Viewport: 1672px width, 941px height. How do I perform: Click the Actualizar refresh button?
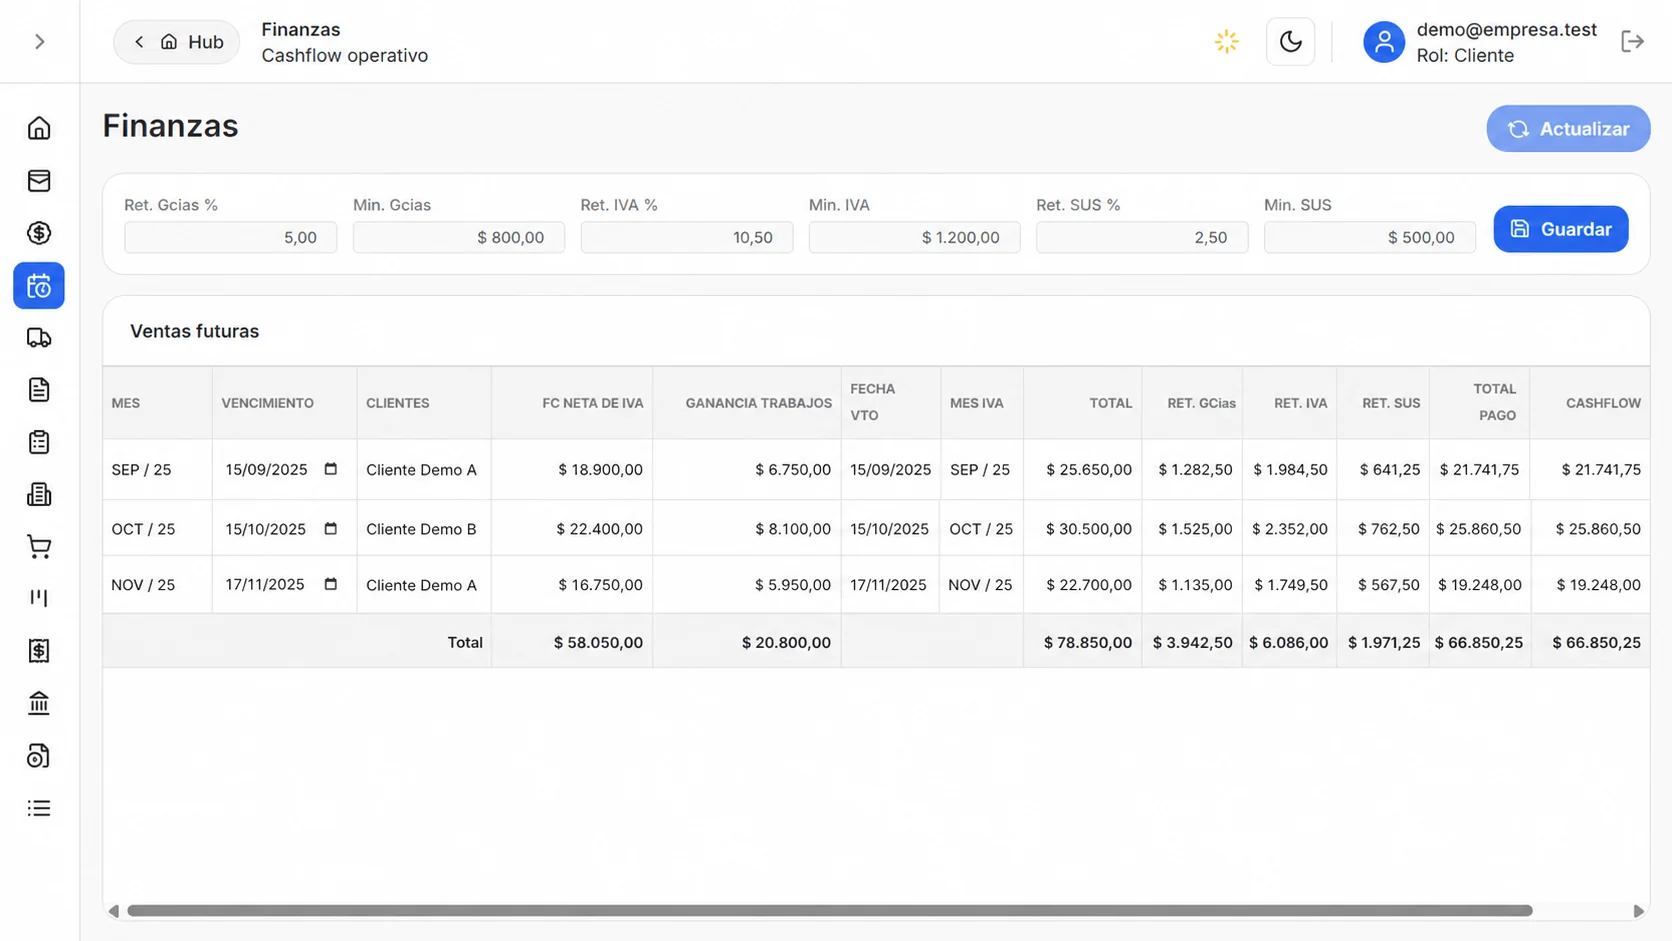tap(1568, 129)
